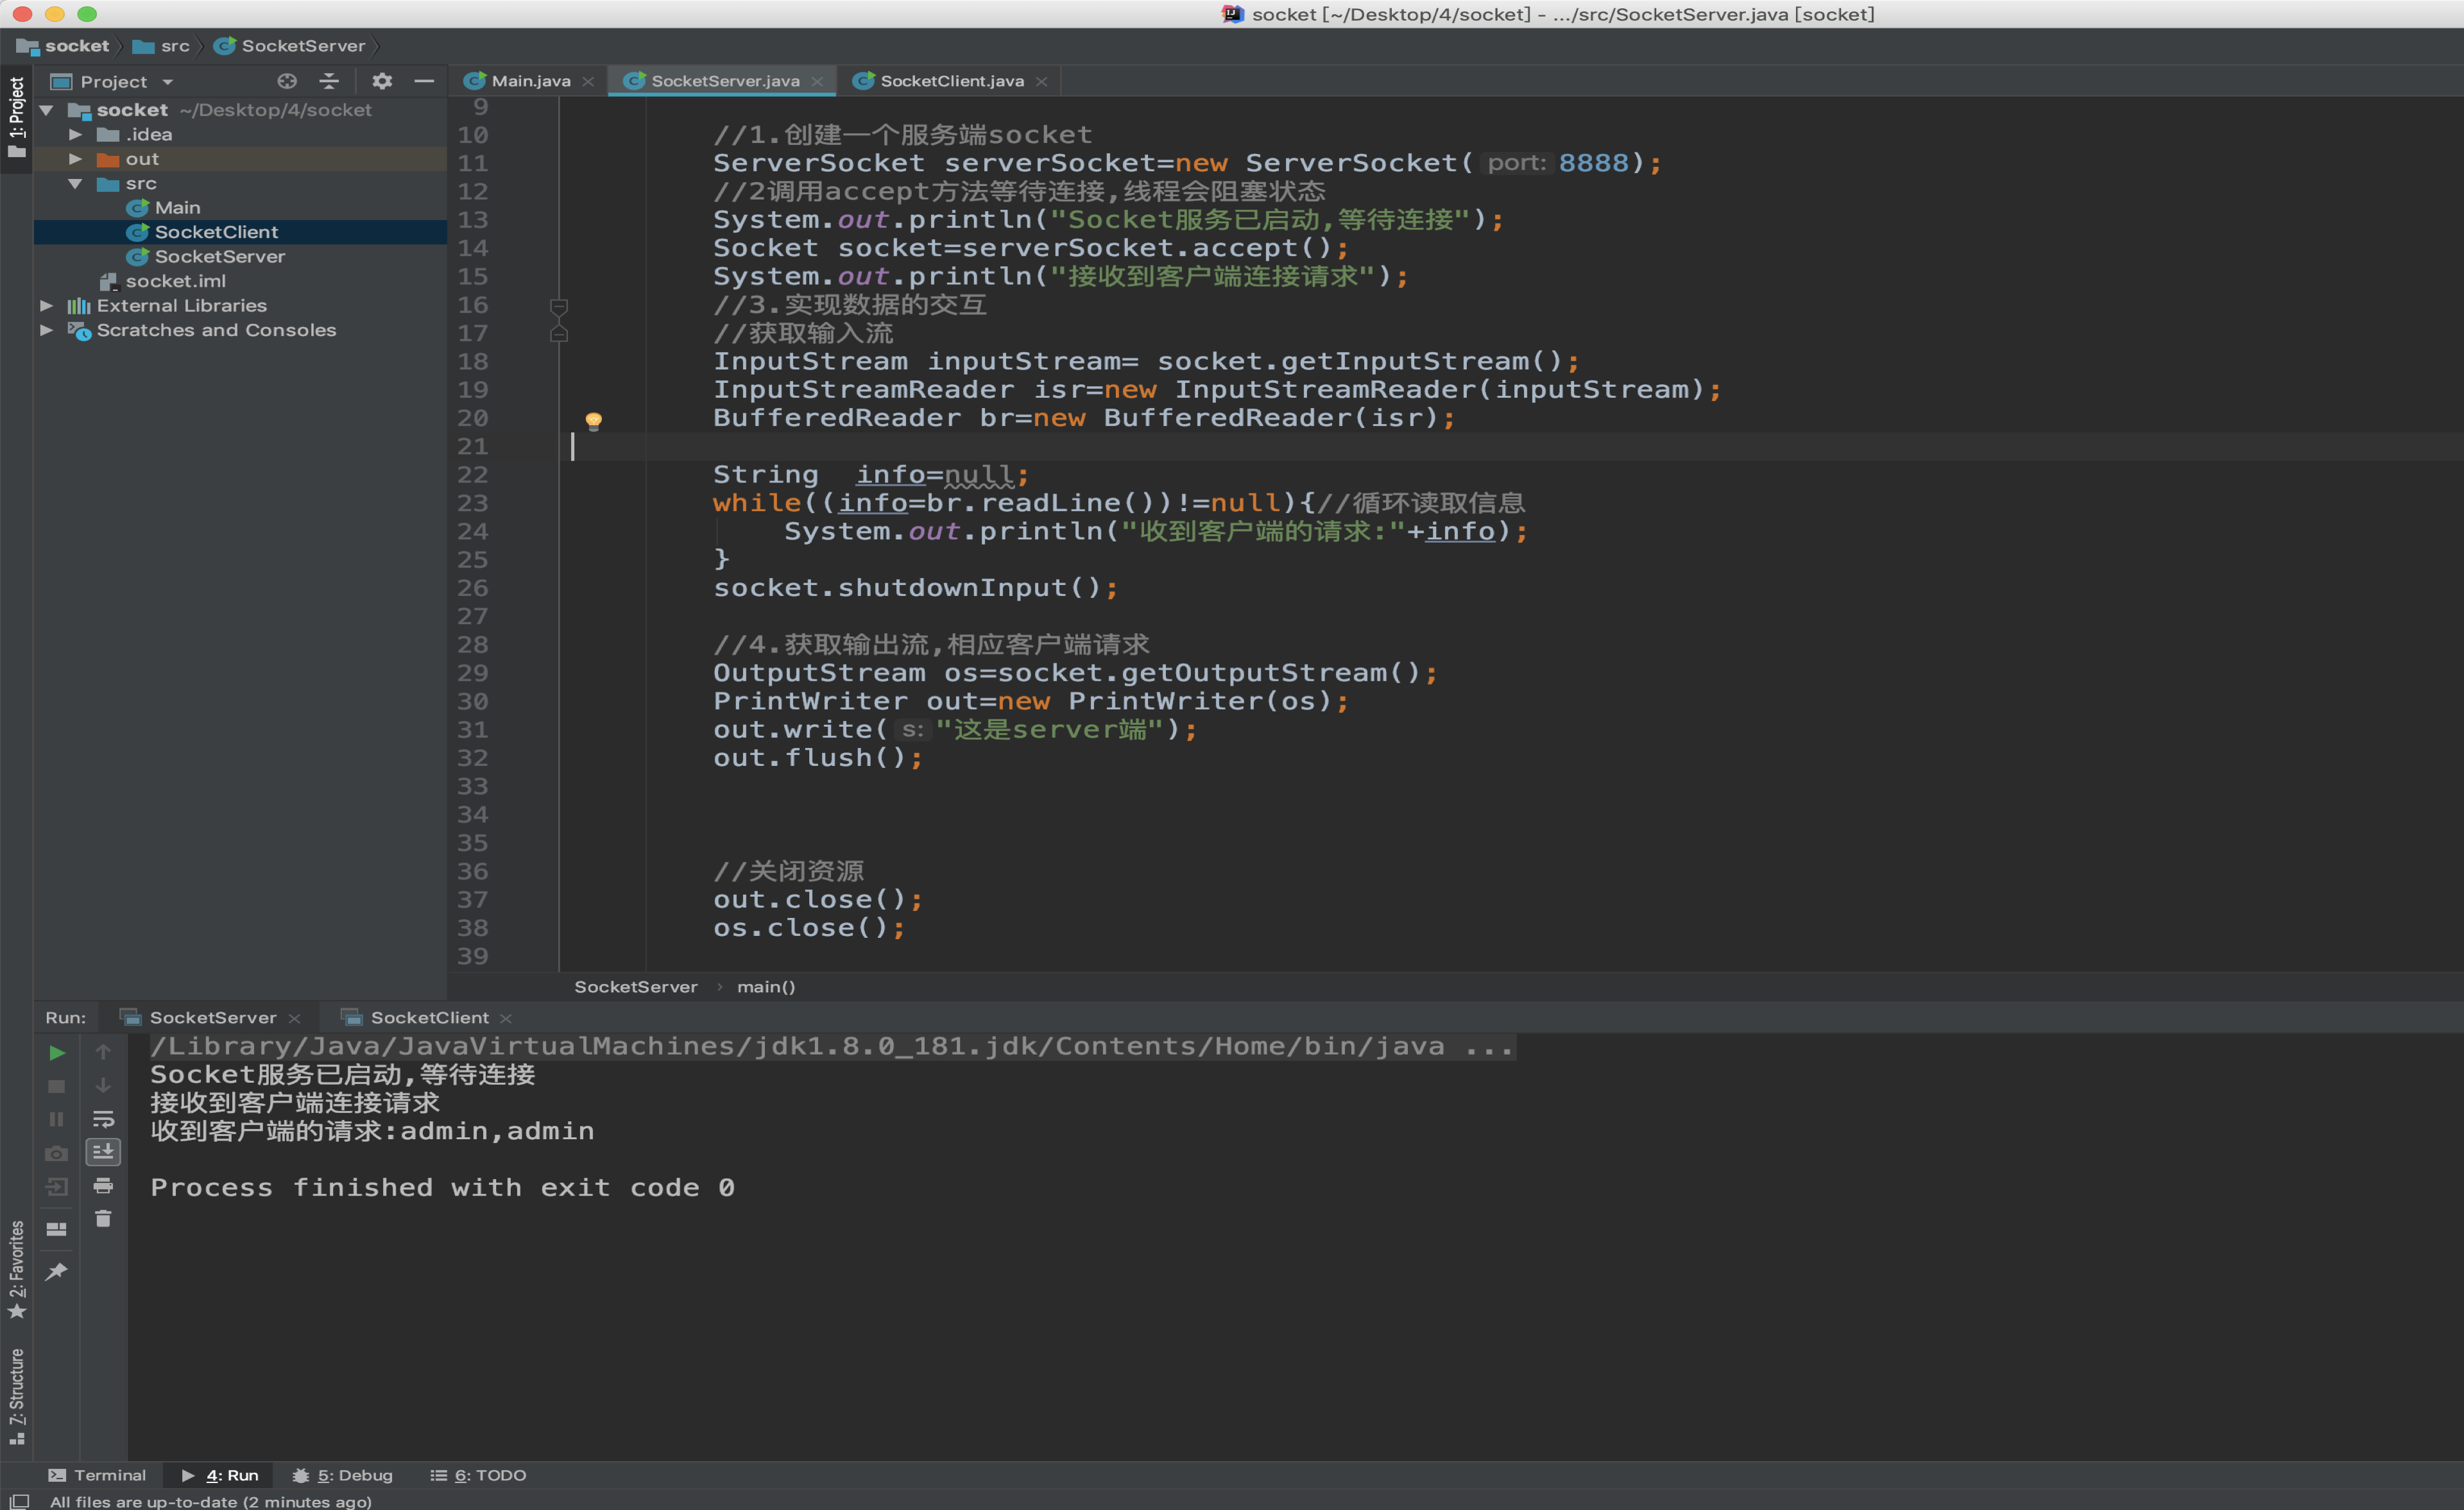Viewport: 2464px width, 1510px height.
Task: Switch to the SocketClient run tab
Action: point(429,1017)
